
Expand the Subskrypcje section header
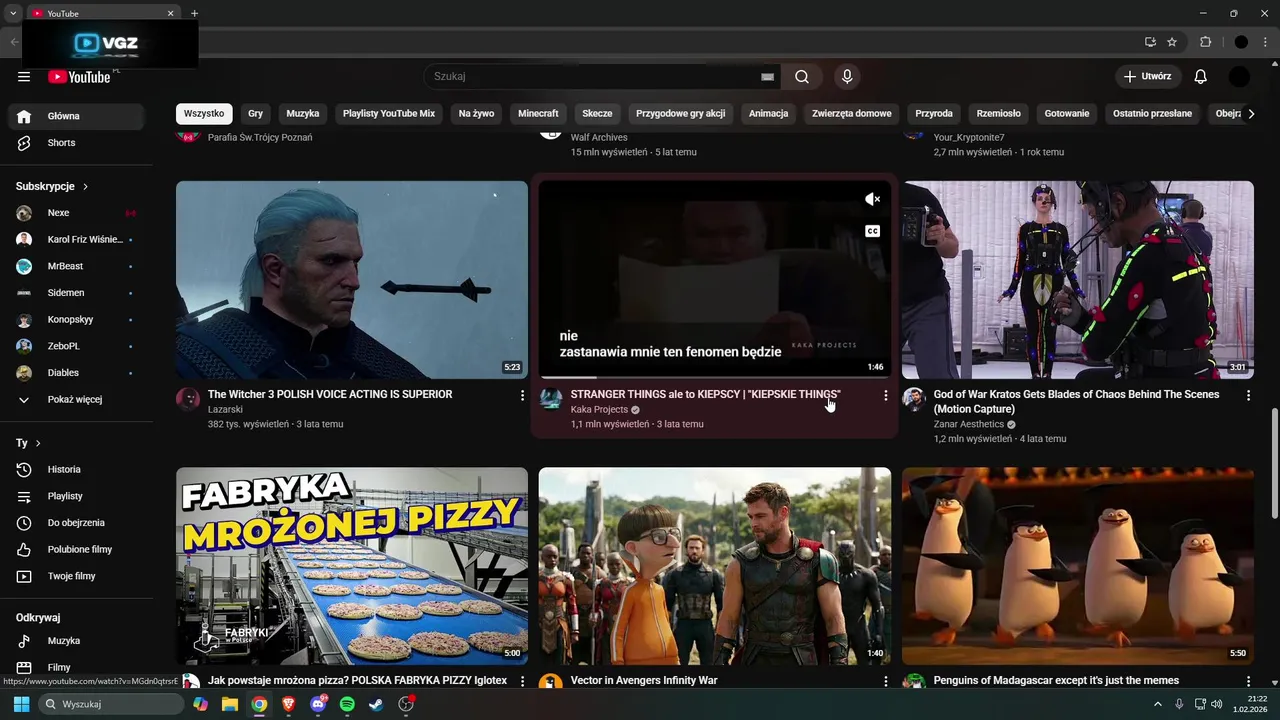[52, 187]
